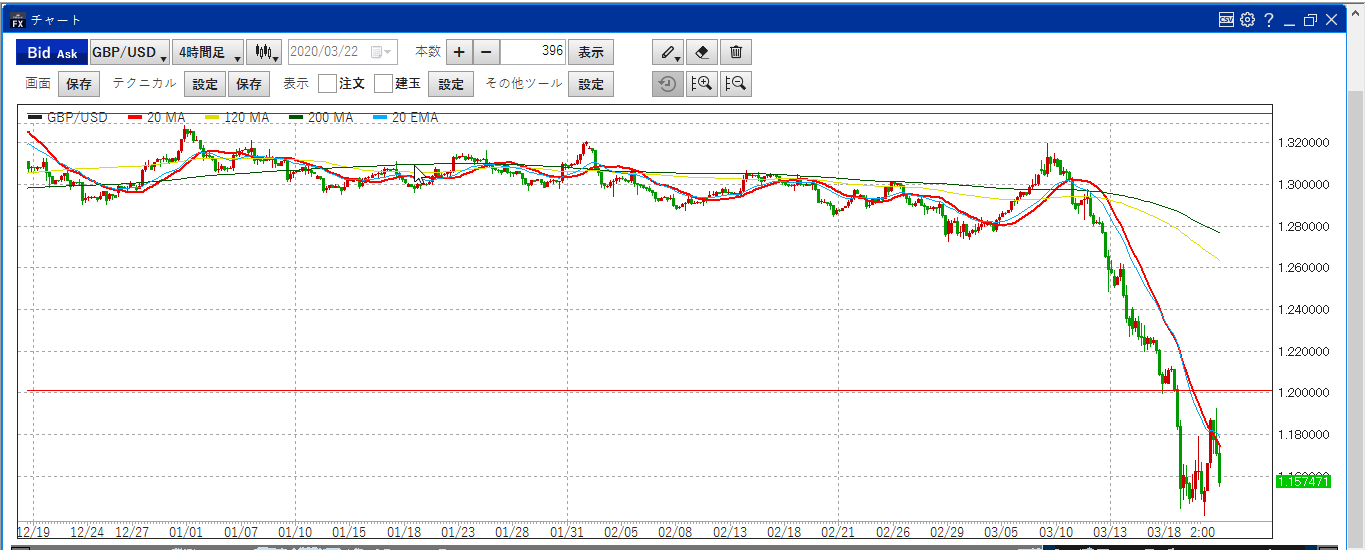Enable the 建玉 display checkbox
Viewport: 1366px width, 550px height.
click(383, 84)
